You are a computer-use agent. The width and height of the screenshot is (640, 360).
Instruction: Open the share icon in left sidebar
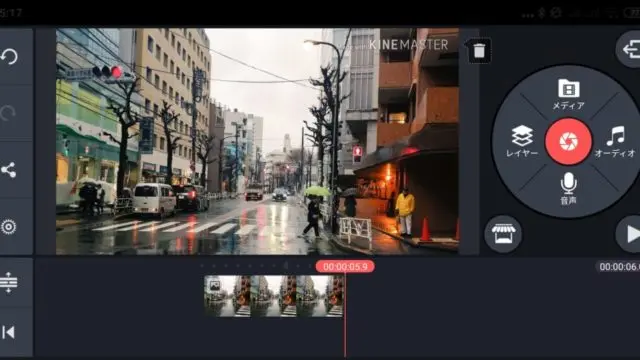[9, 170]
